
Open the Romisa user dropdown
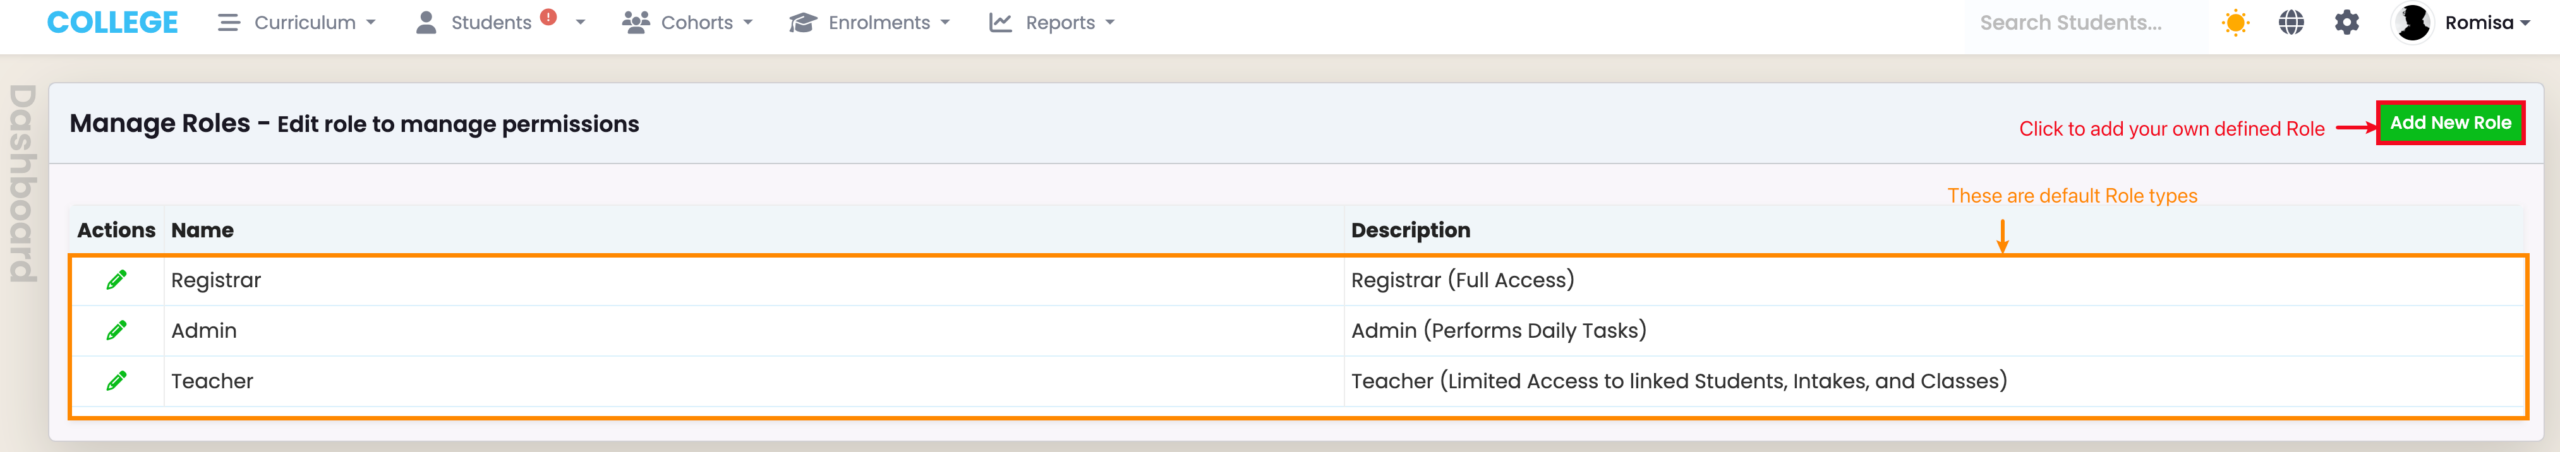[x=2487, y=22]
